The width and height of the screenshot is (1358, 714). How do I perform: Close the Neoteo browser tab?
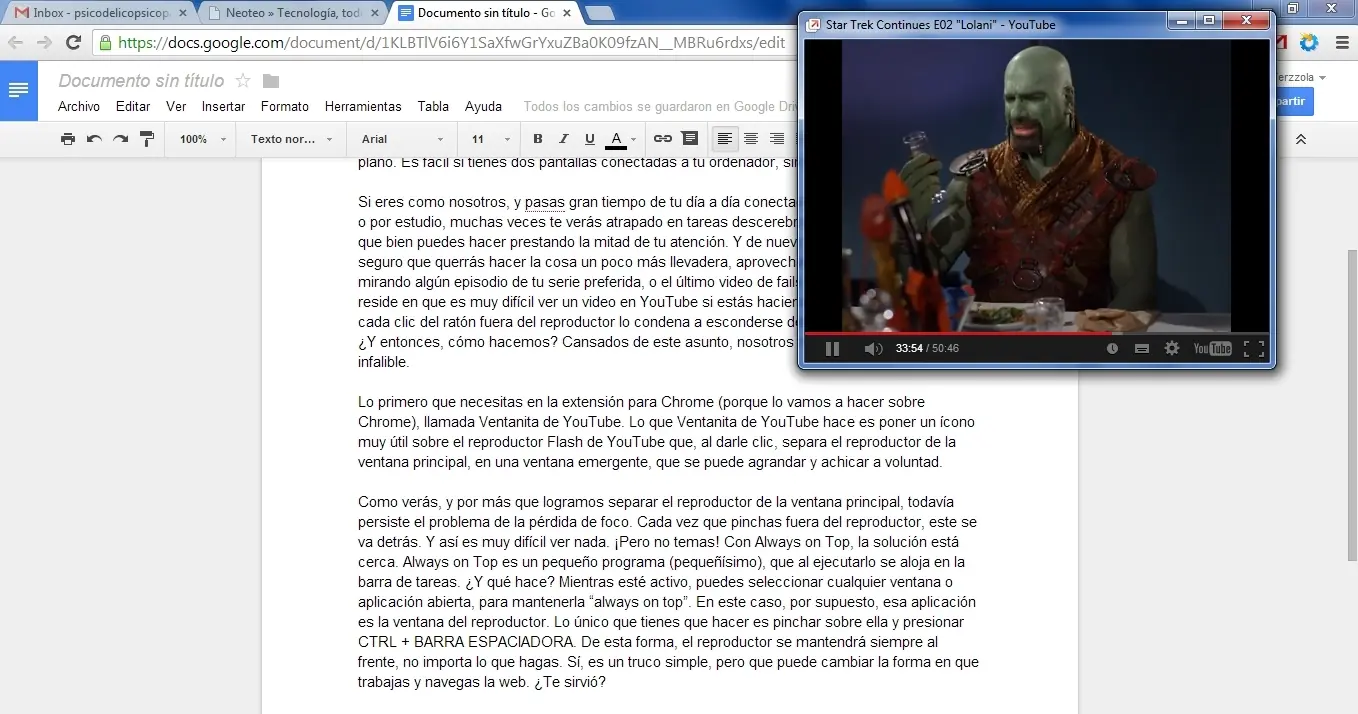coord(376,13)
